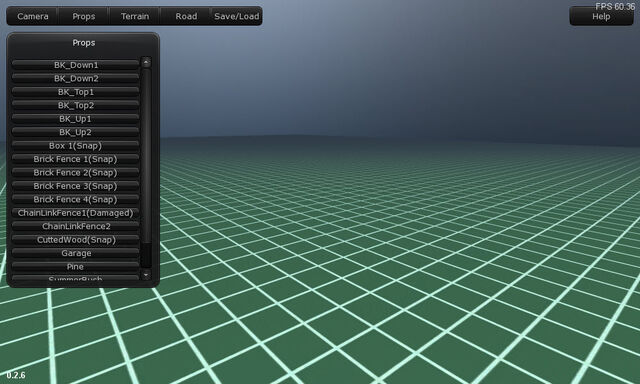640x384 pixels.
Task: Choose the Box 1(Snap) prop
Action: 76,146
